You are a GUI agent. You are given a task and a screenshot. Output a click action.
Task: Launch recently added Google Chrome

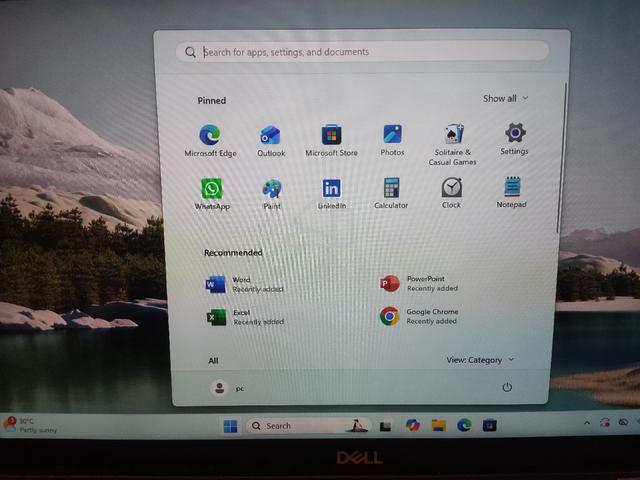tap(419, 316)
